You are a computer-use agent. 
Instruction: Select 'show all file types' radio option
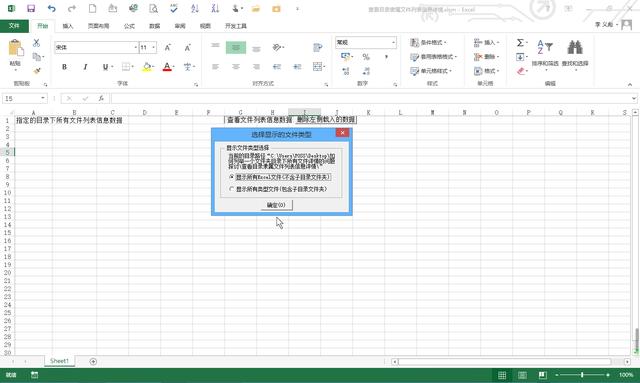point(278,189)
